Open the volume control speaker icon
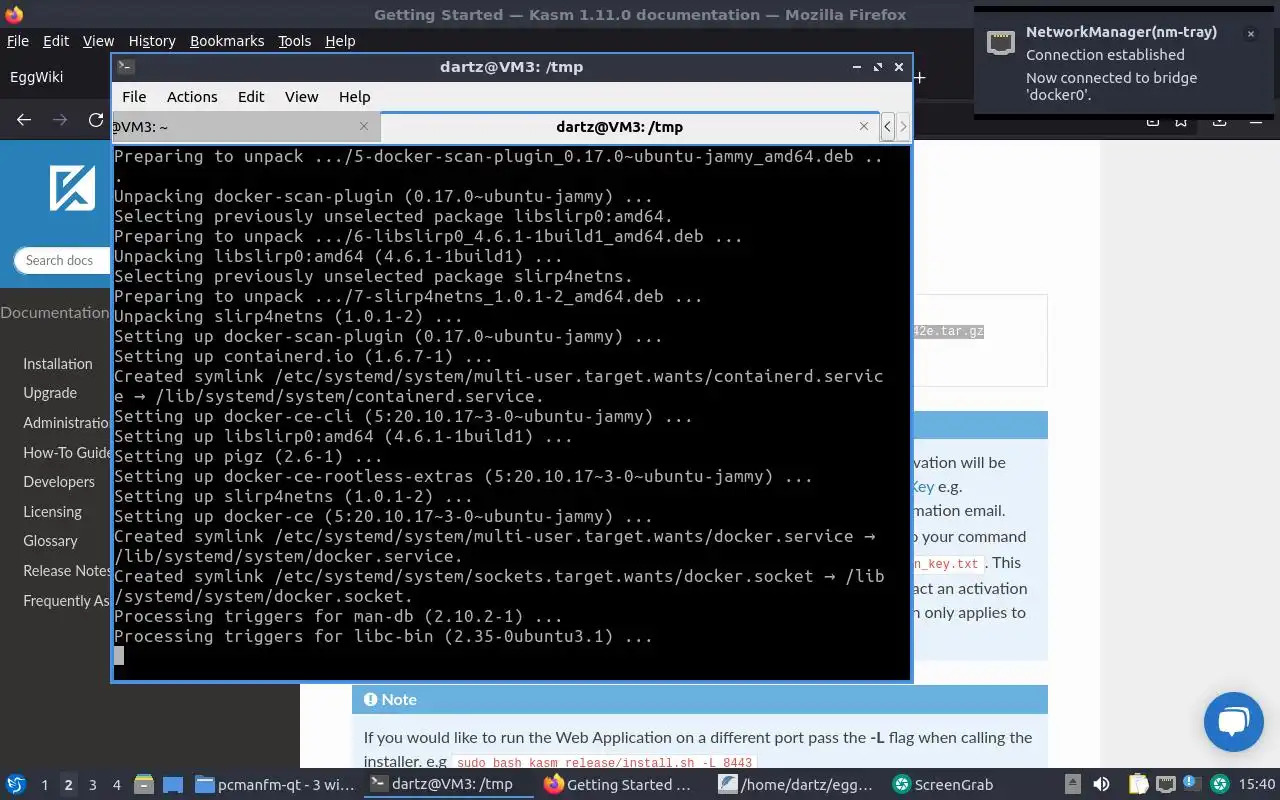1280x800 pixels. [1101, 785]
